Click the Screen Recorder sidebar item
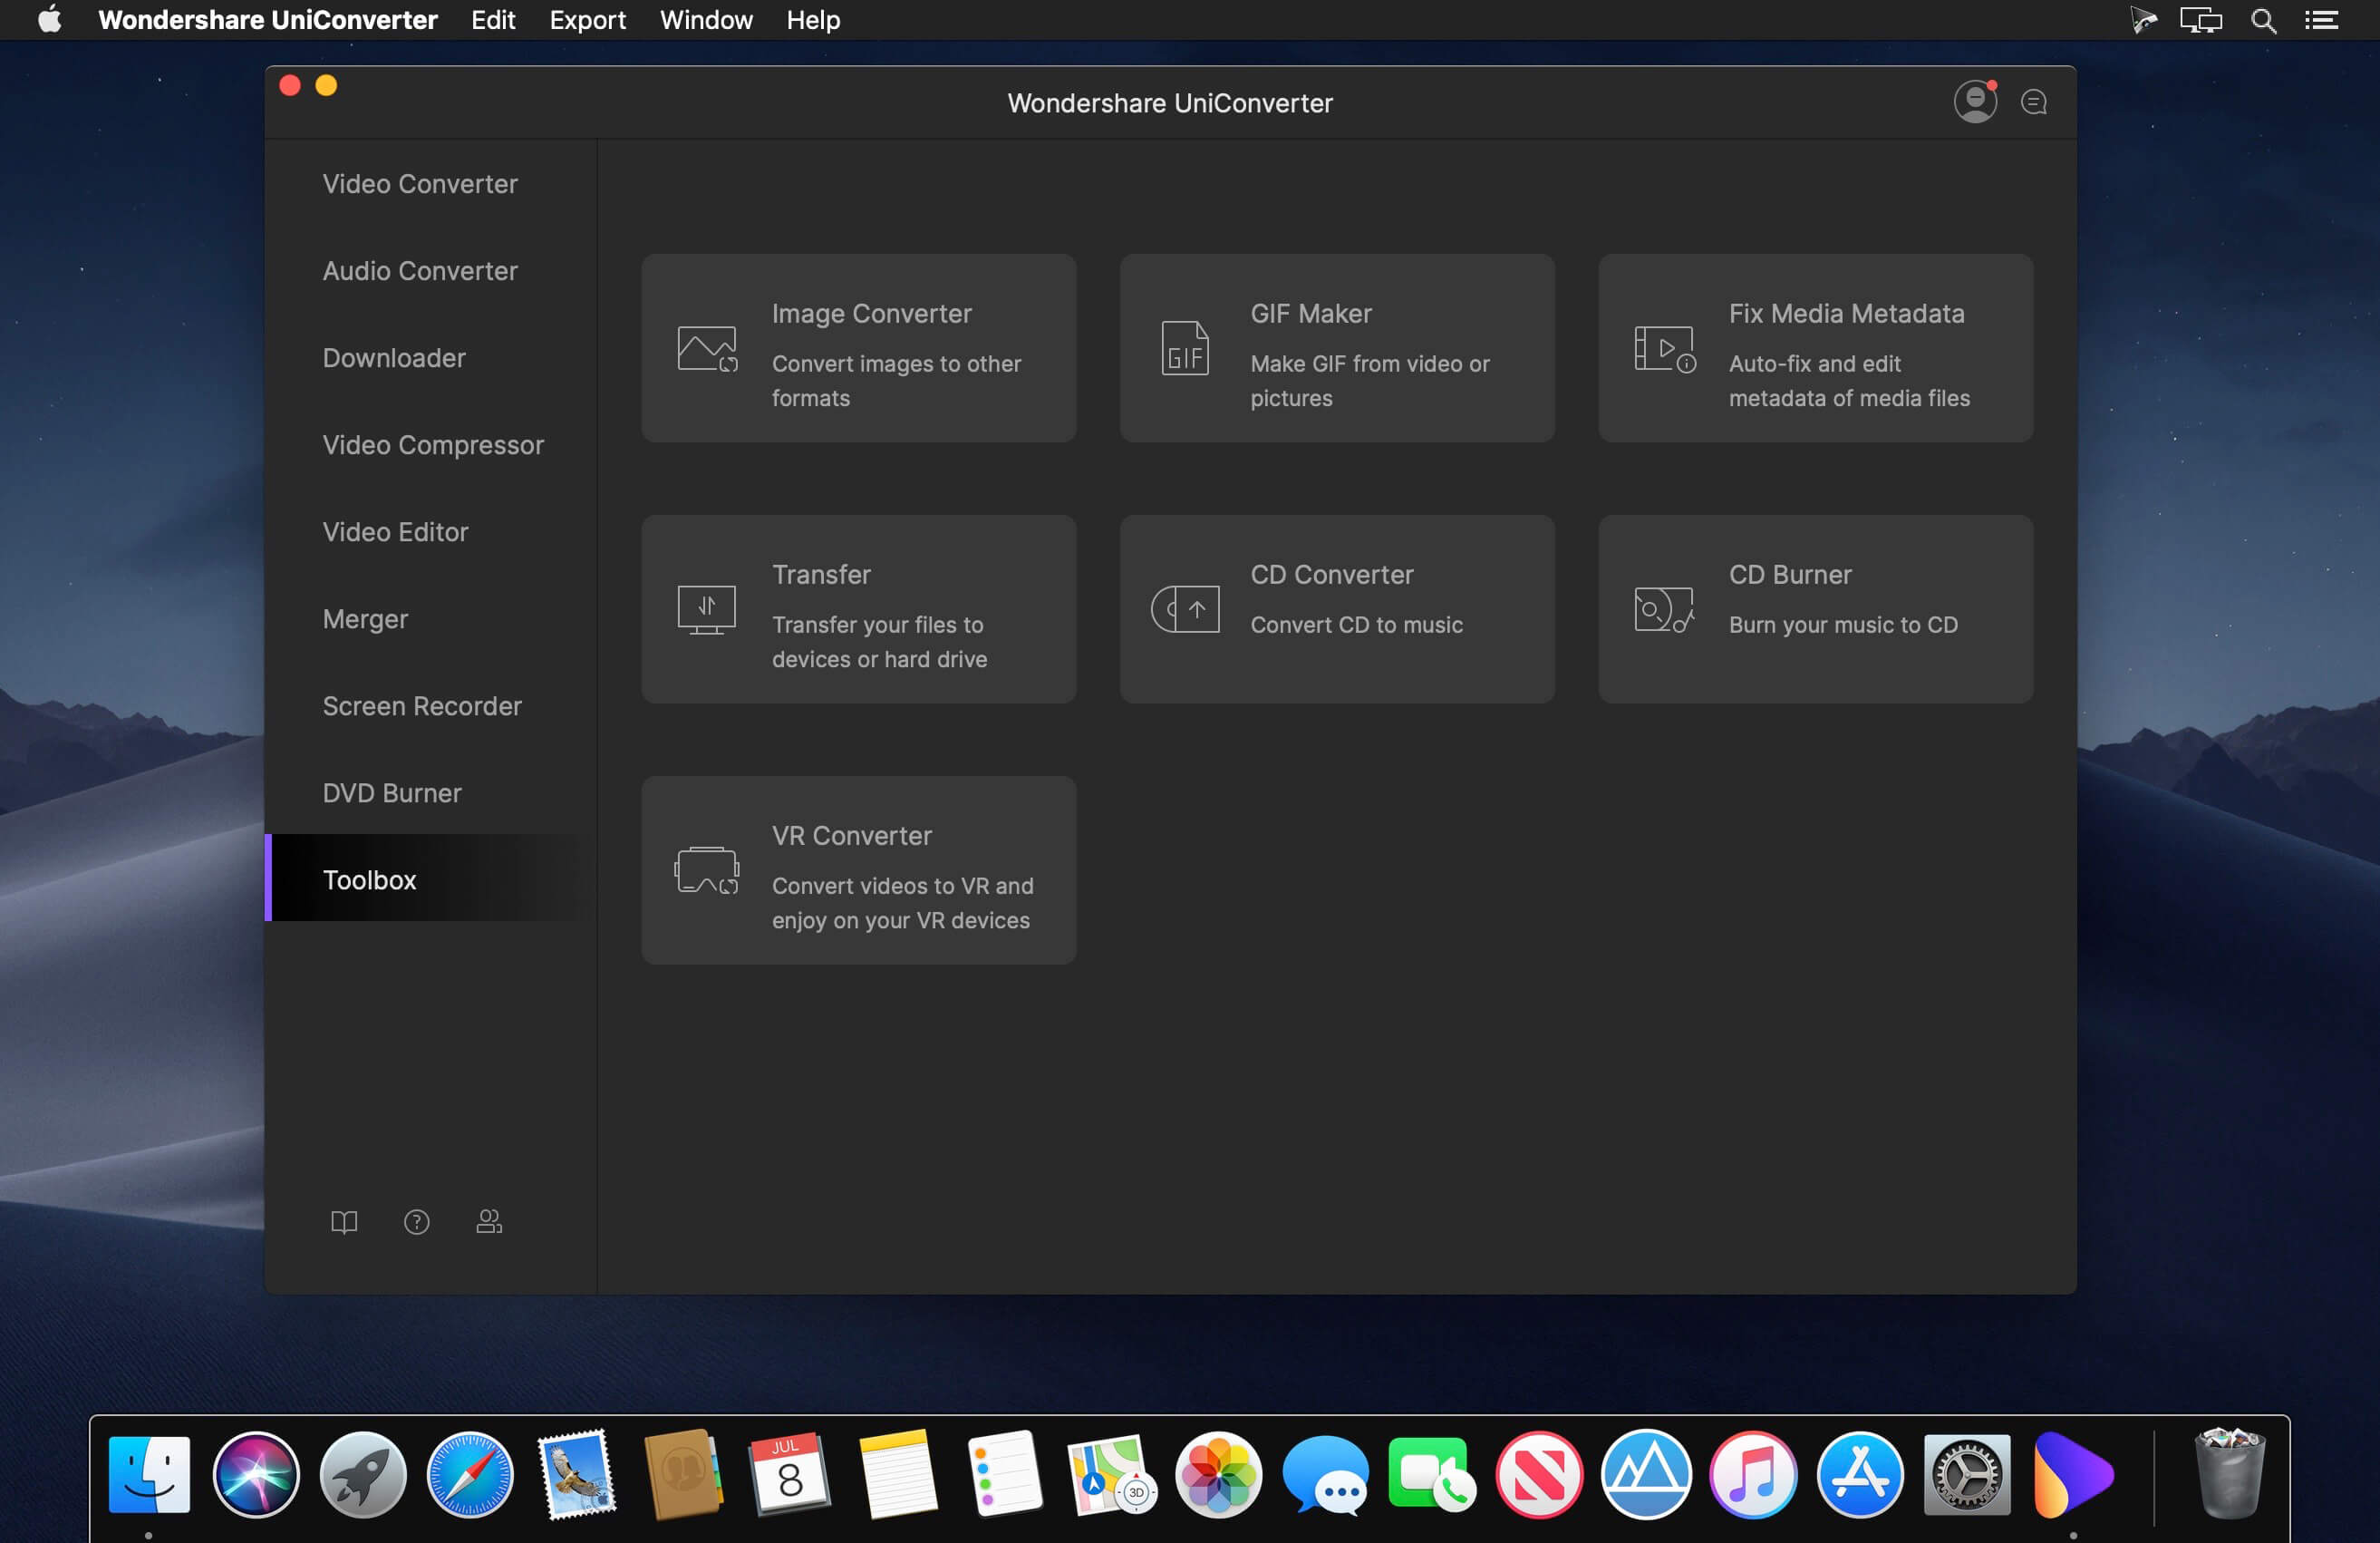 click(x=421, y=704)
